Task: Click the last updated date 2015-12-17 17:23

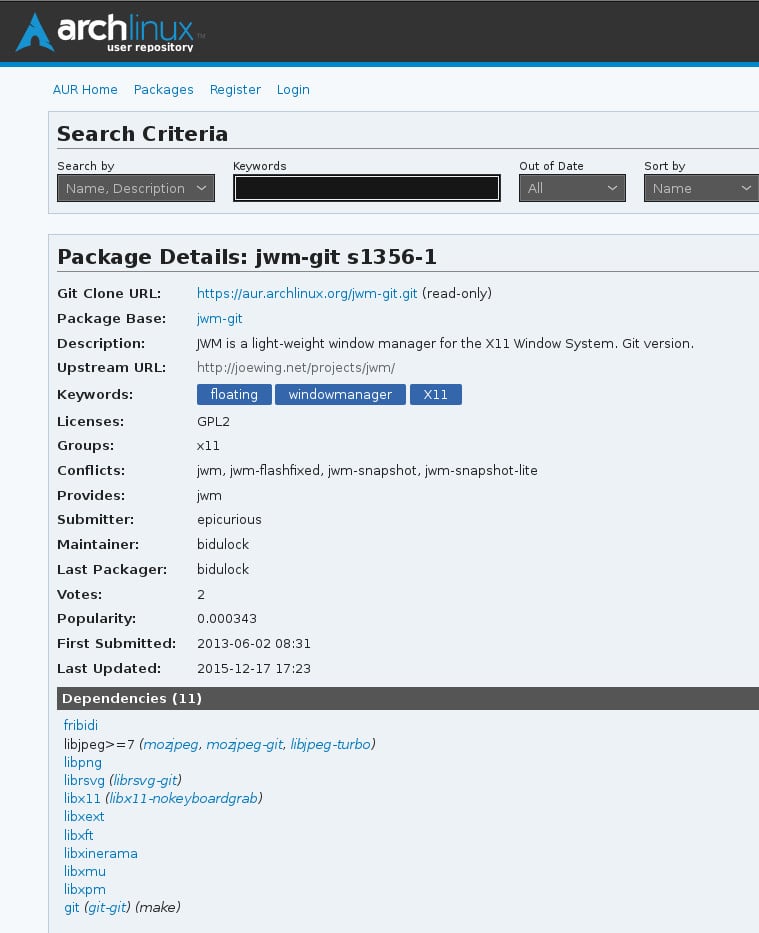Action: pos(254,669)
